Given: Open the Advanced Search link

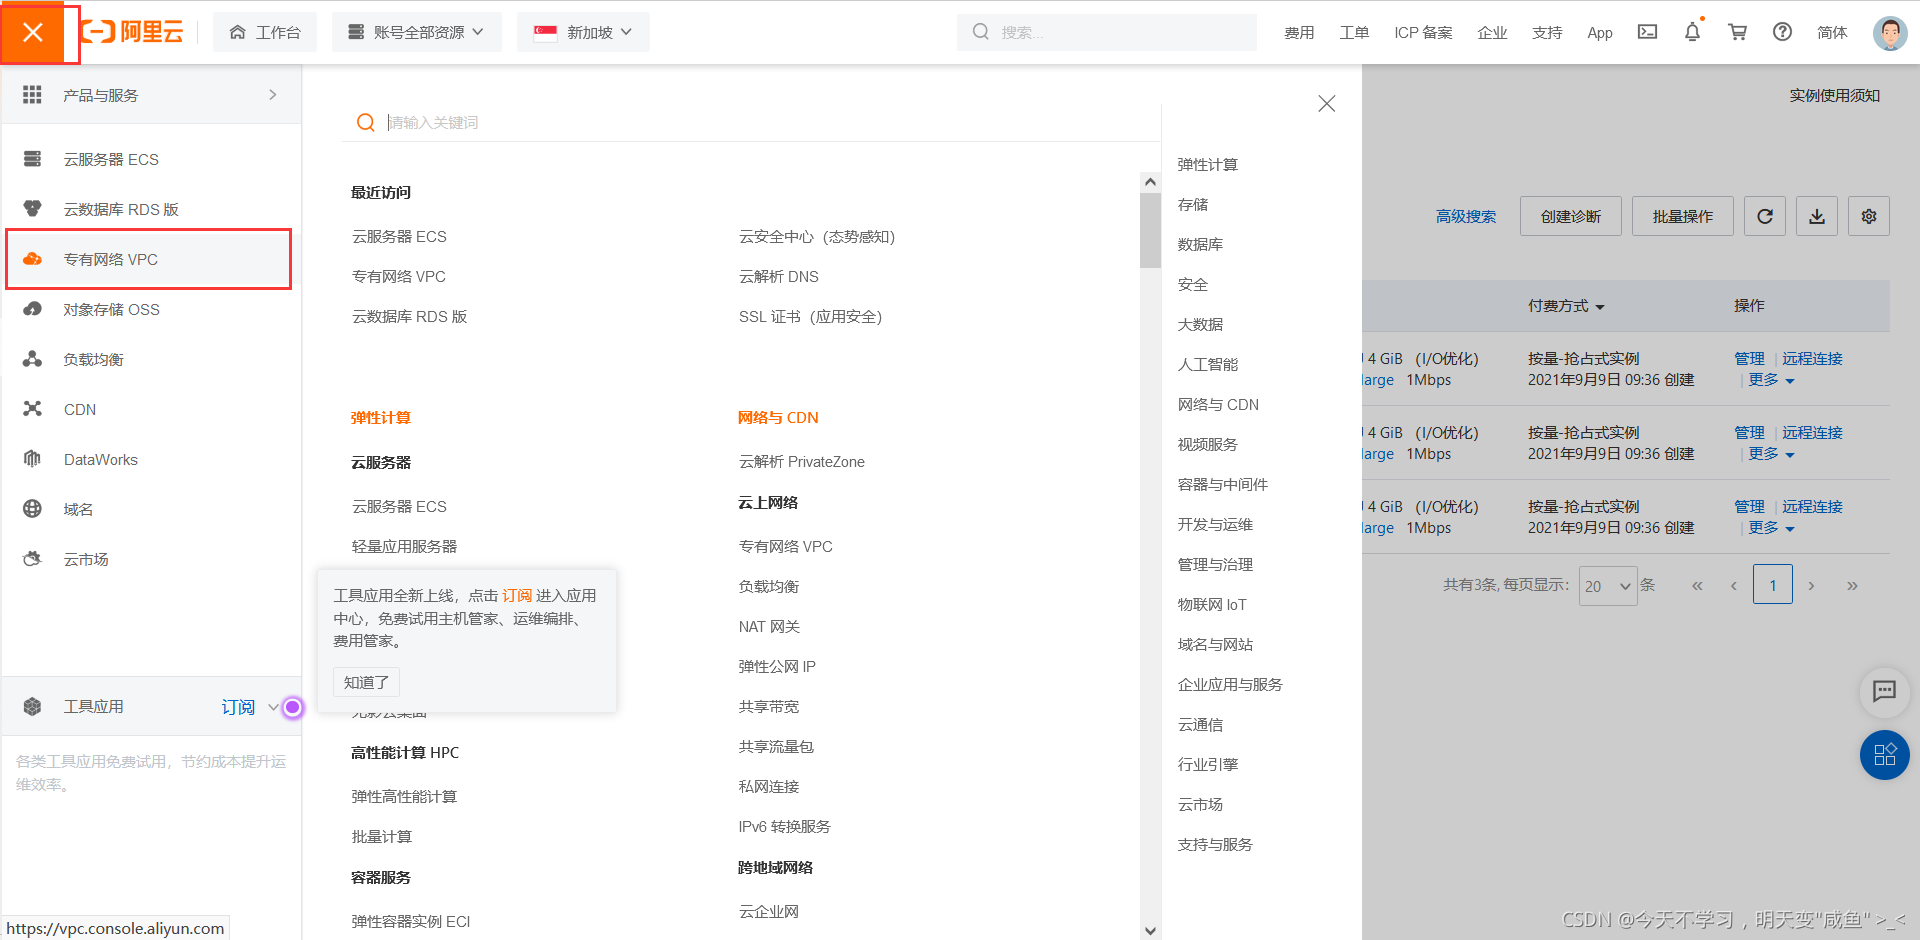Looking at the screenshot, I should tap(1466, 216).
